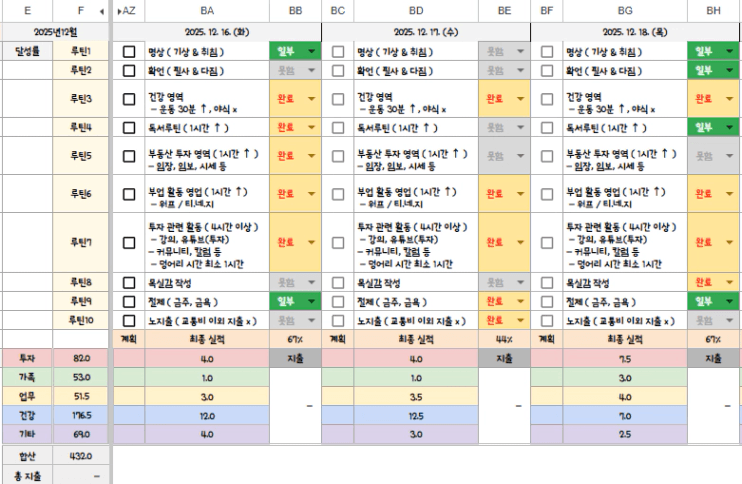Click the hidden-columns arrow left of column AZ
The width and height of the screenshot is (742, 484).
[120, 9]
